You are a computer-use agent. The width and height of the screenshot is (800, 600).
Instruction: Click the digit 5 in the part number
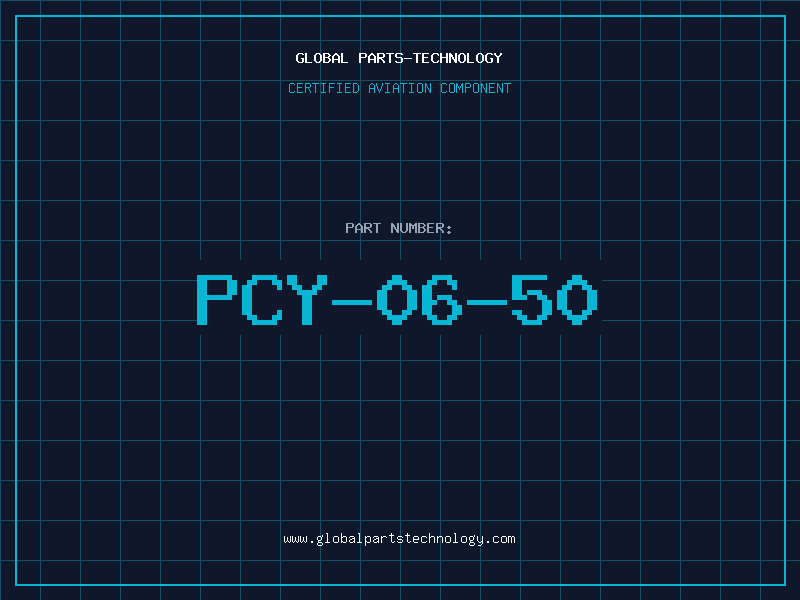click(x=532, y=299)
